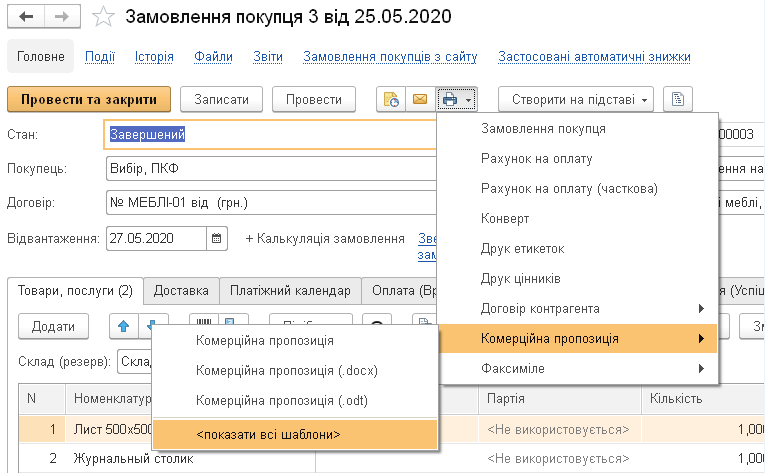Open the Створити на підставі dropdown
The image size is (765, 473).
click(576, 100)
